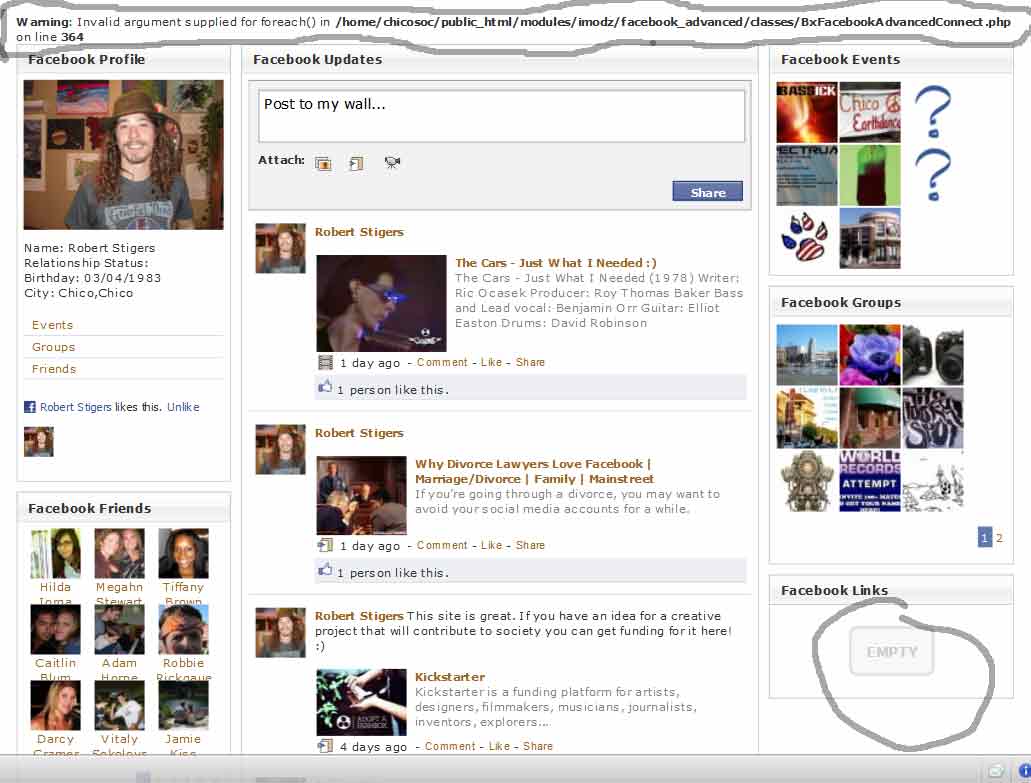Open 'The Cars - Just What I Needed' link
1031x783 pixels.
555,263
